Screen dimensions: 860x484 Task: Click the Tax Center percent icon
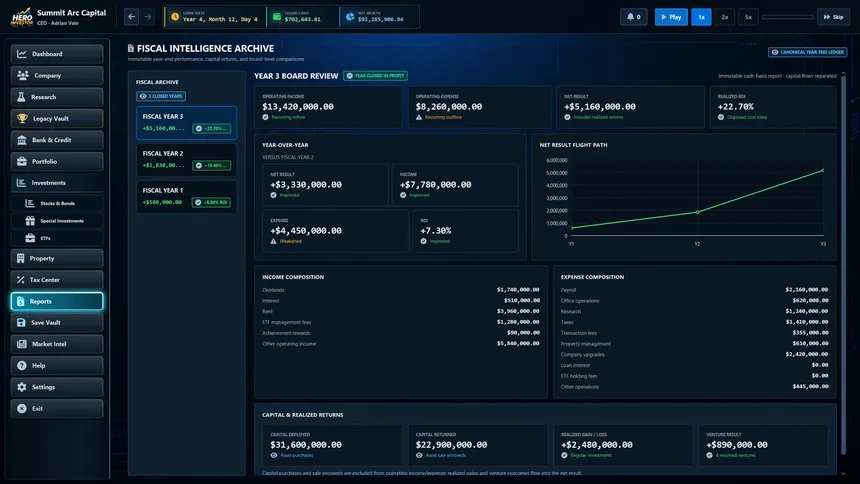(21, 280)
